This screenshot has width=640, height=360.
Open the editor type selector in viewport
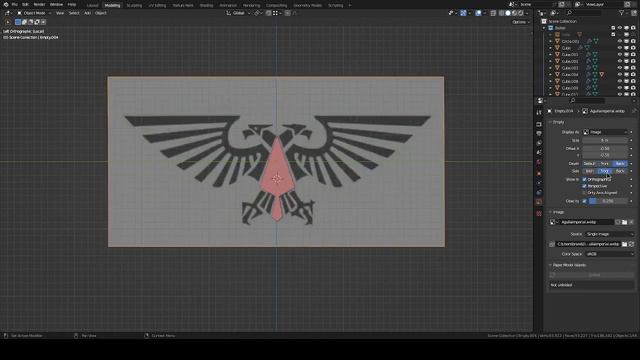8,13
